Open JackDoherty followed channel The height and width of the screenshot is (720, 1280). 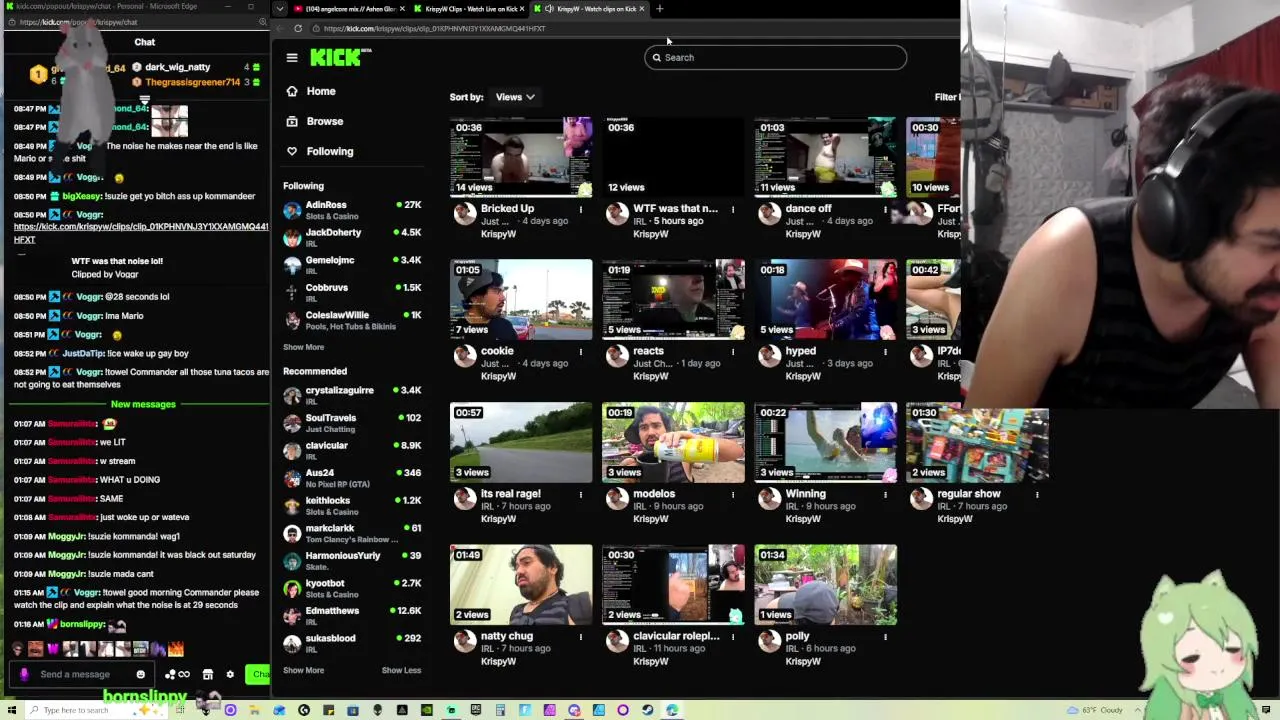coord(352,237)
